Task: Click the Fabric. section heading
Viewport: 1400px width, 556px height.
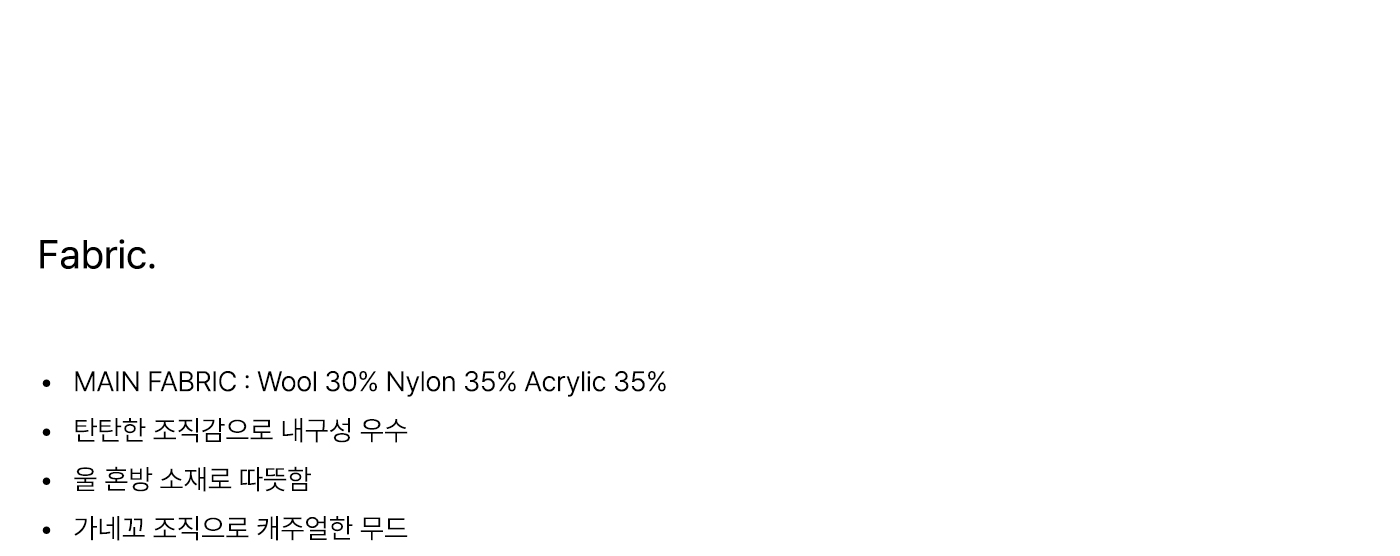Action: point(97,255)
